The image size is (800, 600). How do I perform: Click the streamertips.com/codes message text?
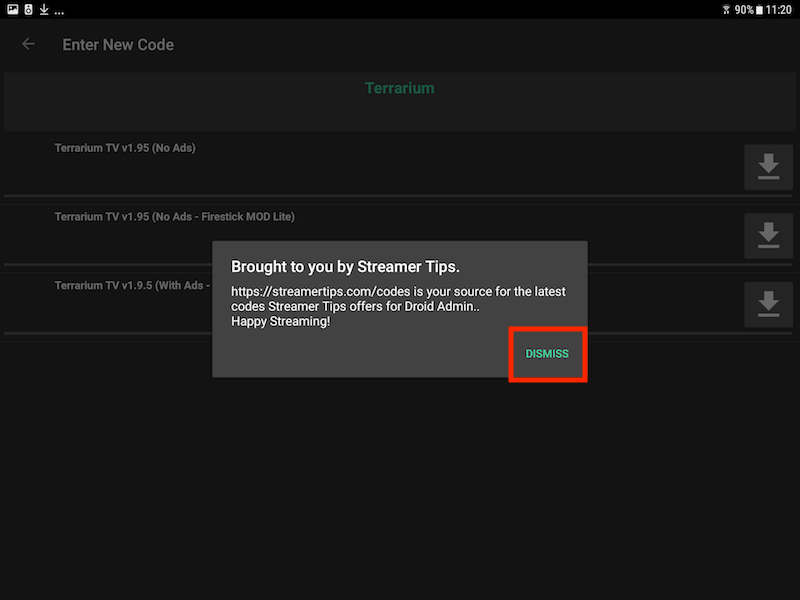[x=398, y=306]
